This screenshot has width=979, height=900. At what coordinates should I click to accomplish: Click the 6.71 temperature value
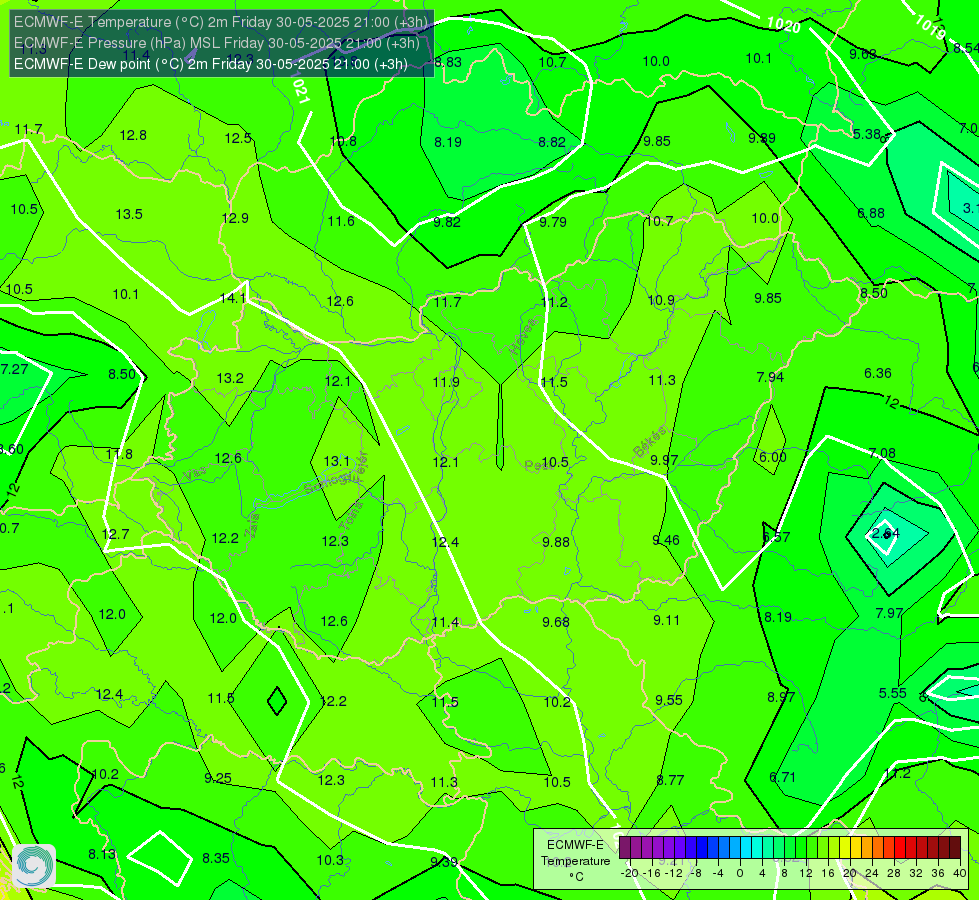pyautogui.click(x=782, y=778)
